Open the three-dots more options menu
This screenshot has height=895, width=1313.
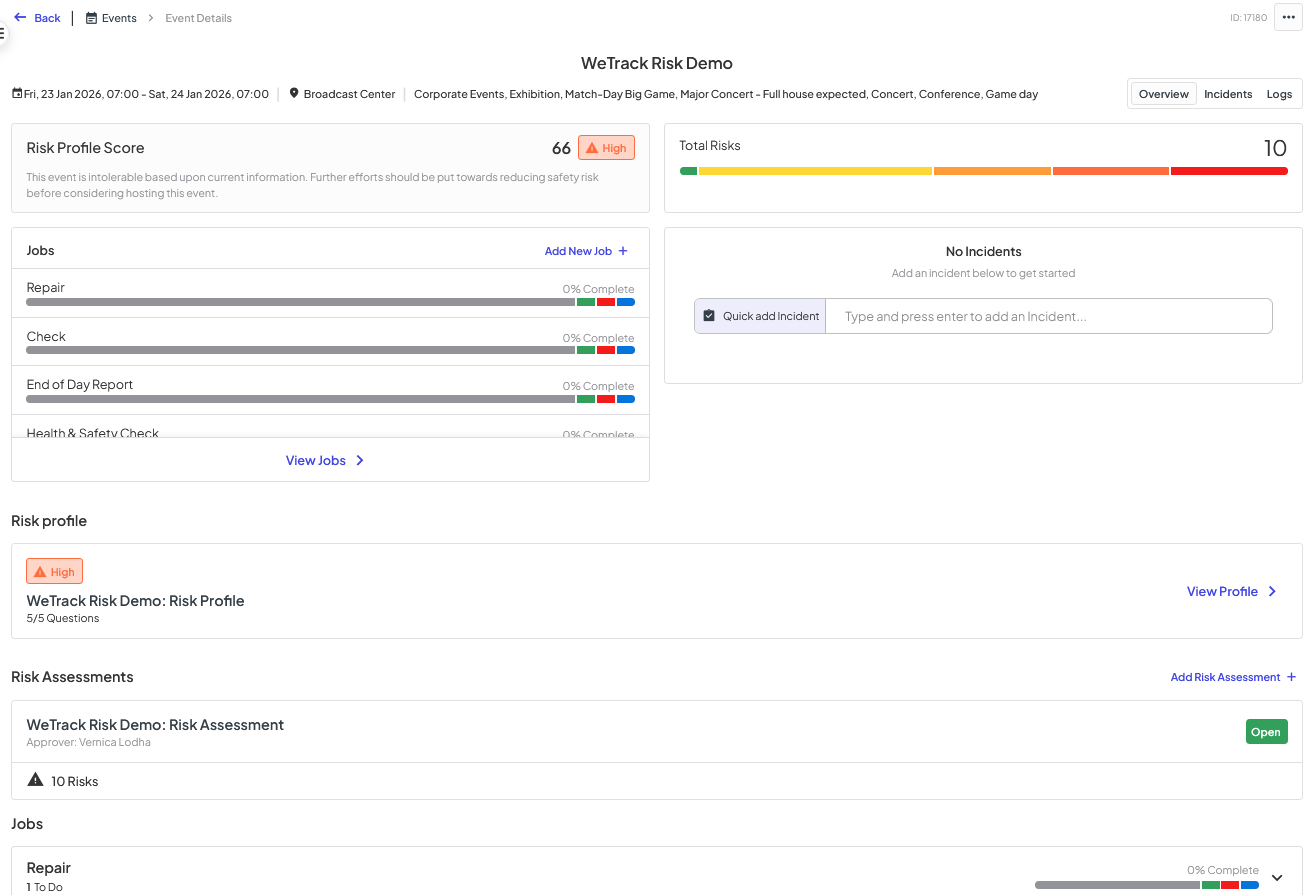click(1288, 18)
